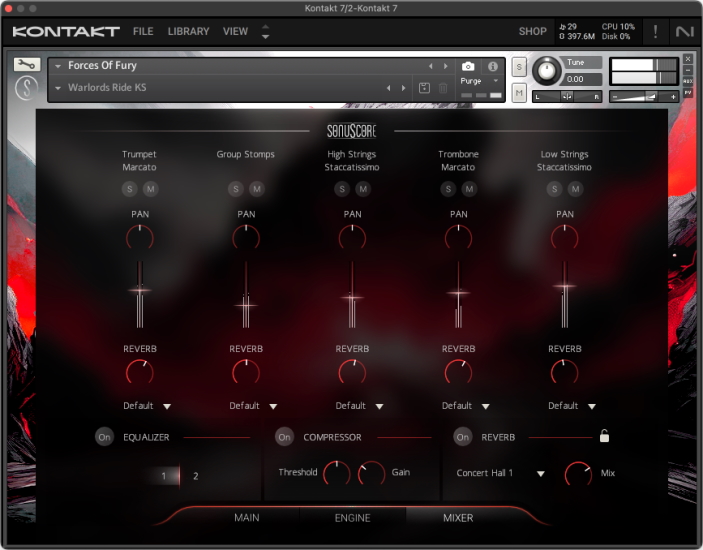This screenshot has height=550, width=703.
Task: Delete the snapshot with the trash icon
Action: (x=443, y=88)
